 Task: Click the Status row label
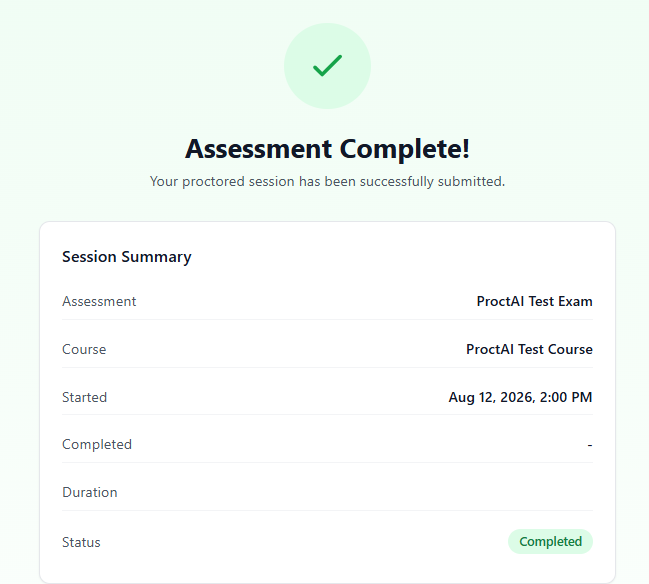(81, 542)
